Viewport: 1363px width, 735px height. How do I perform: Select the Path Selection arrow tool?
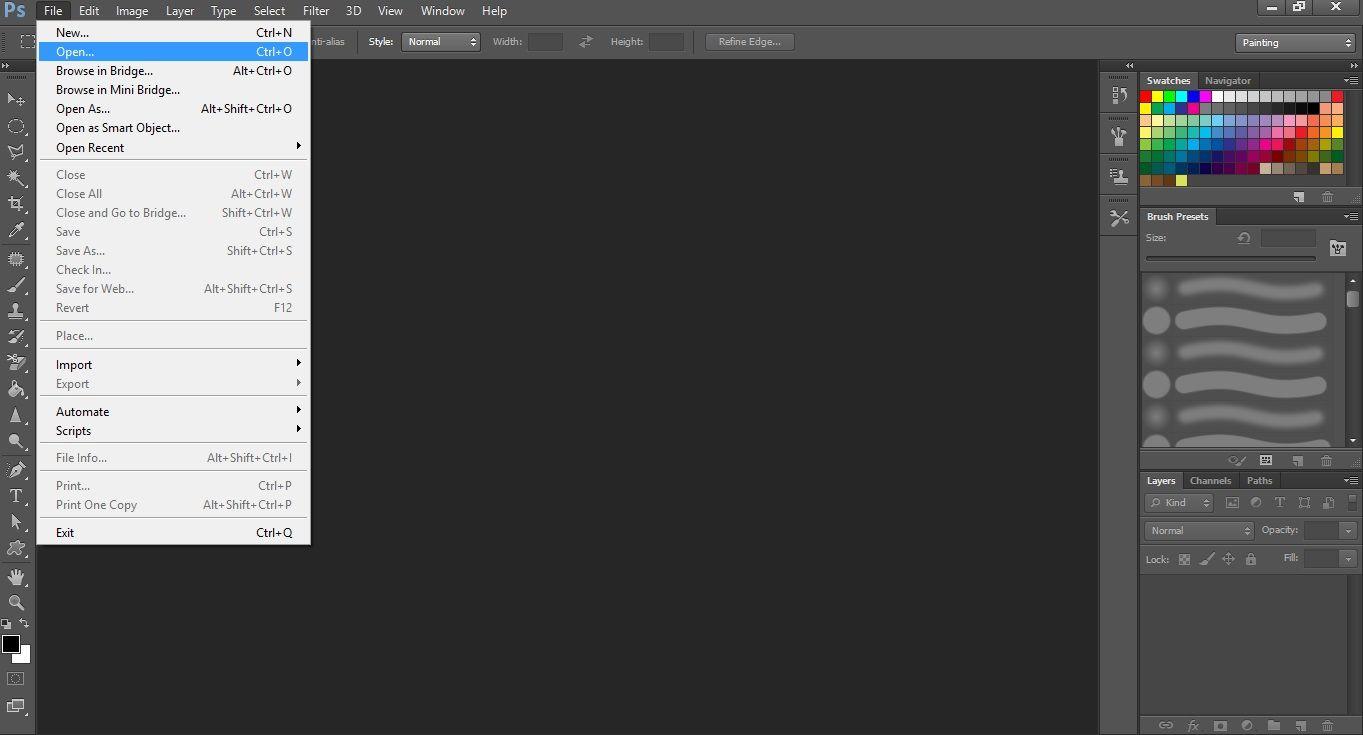click(x=16, y=522)
